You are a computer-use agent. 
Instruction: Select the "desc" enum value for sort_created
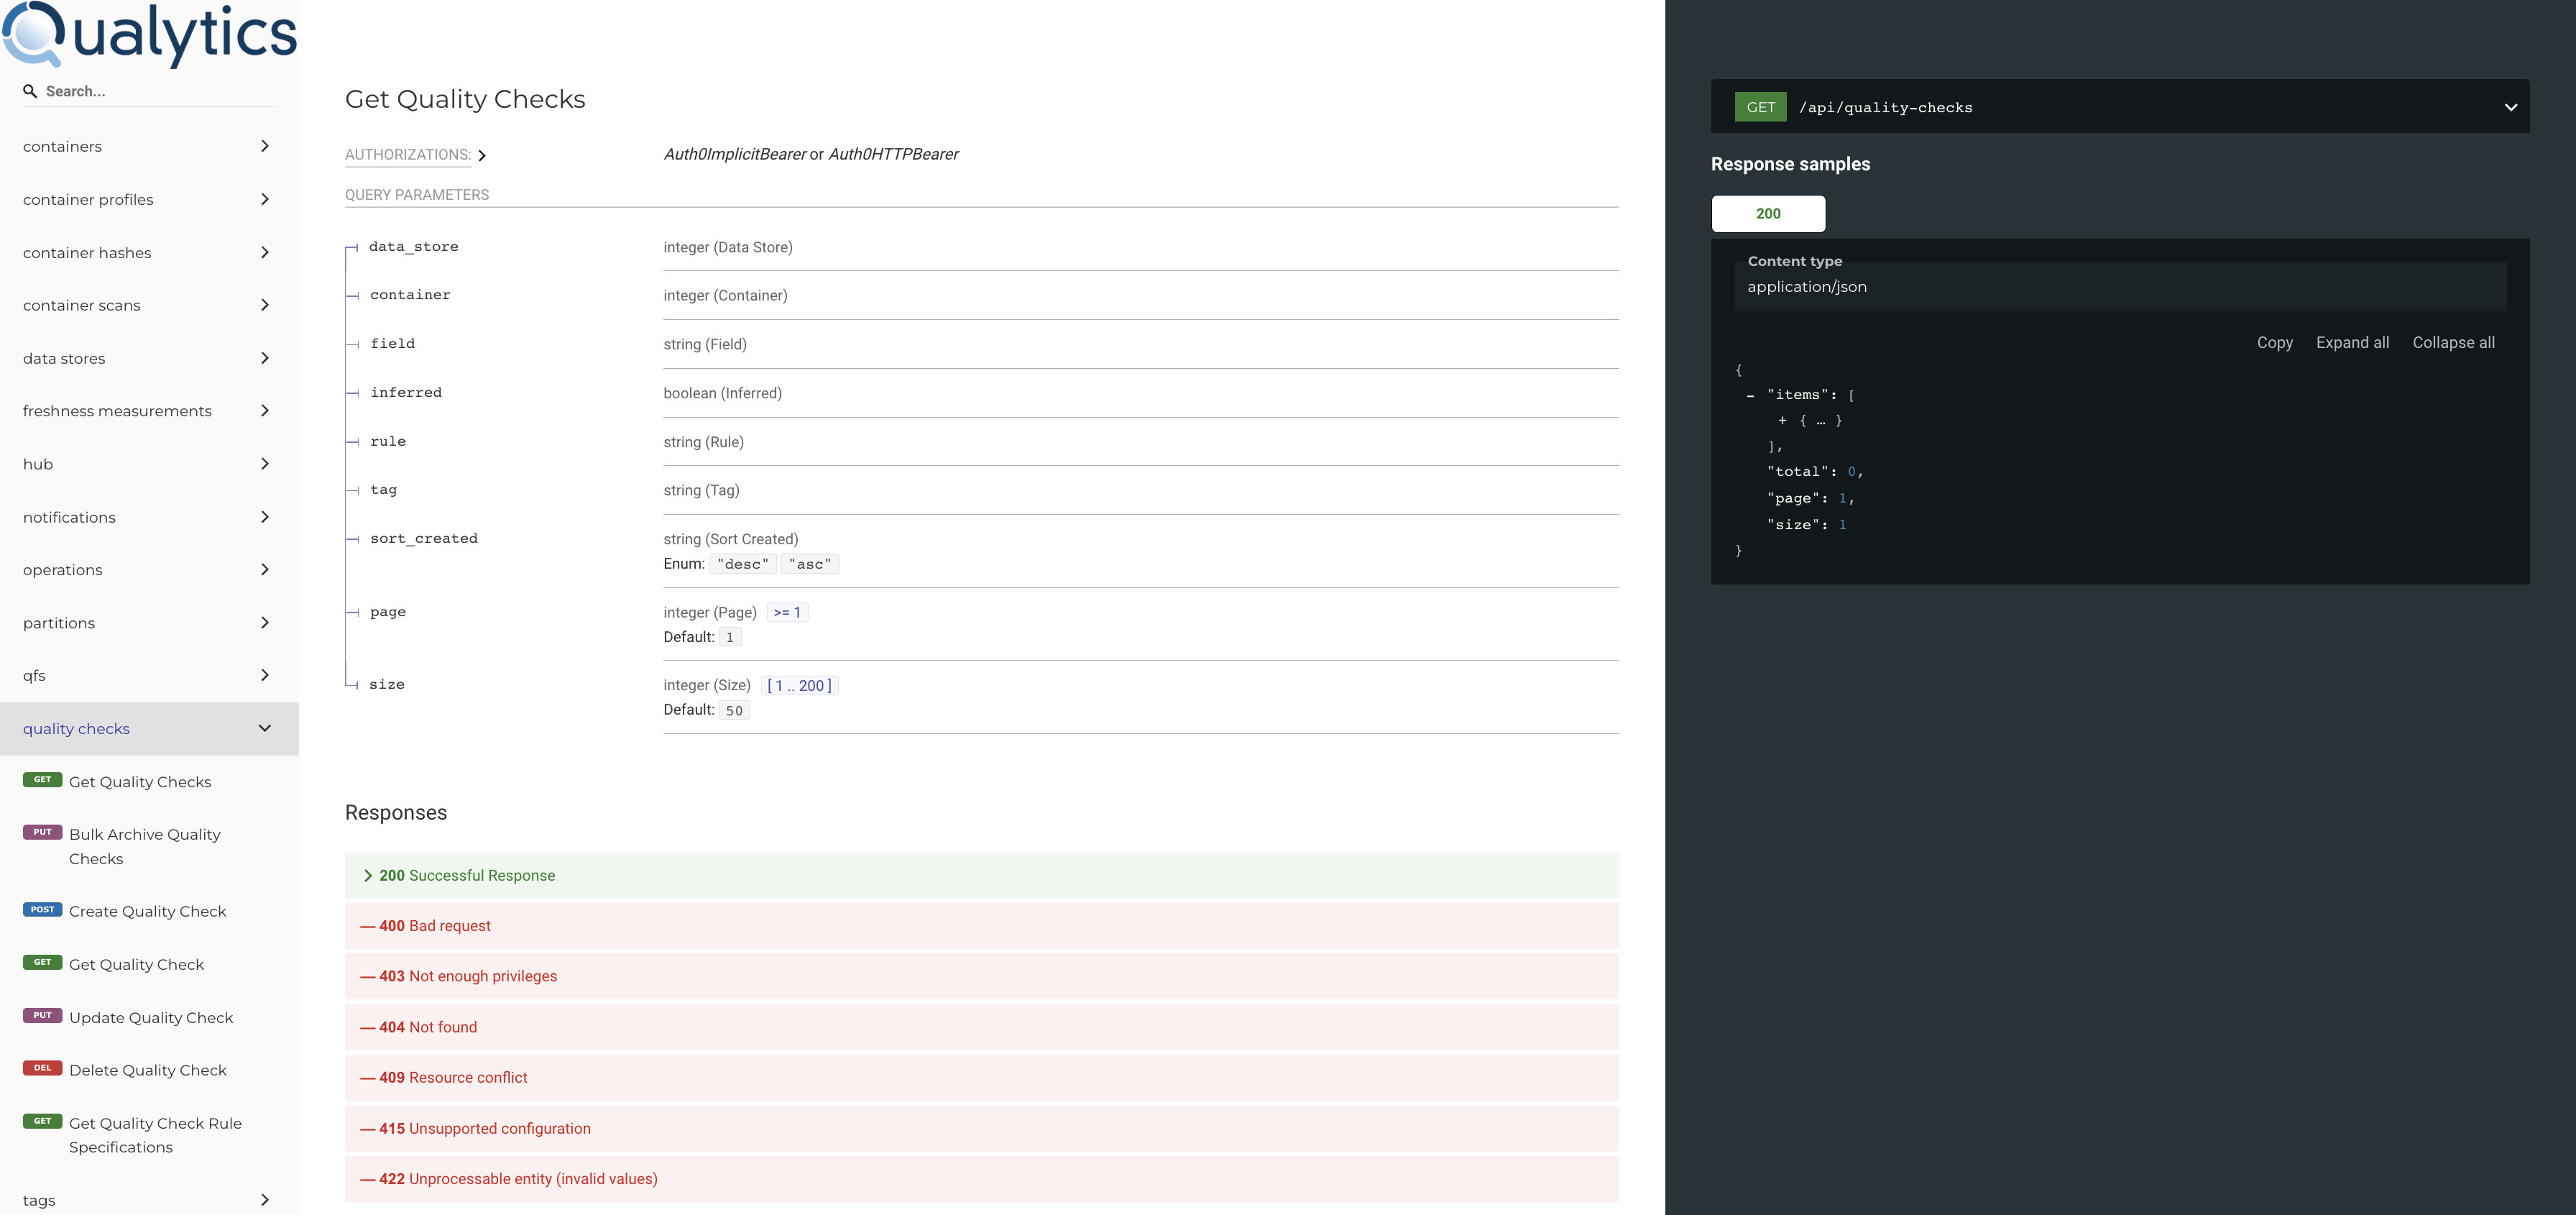click(743, 563)
